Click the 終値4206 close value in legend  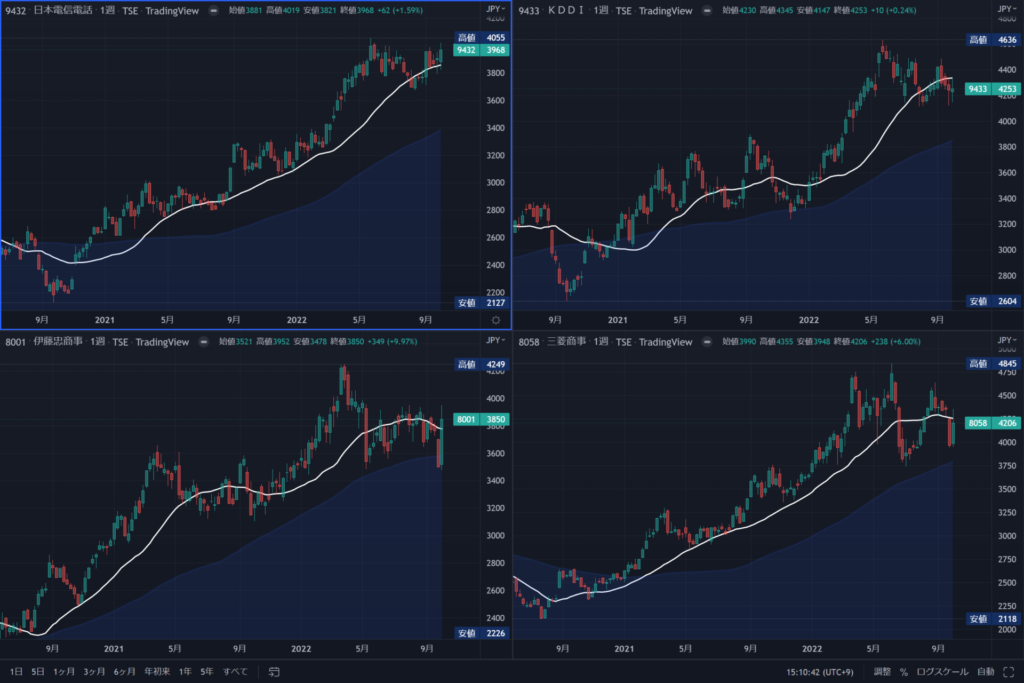pos(850,342)
